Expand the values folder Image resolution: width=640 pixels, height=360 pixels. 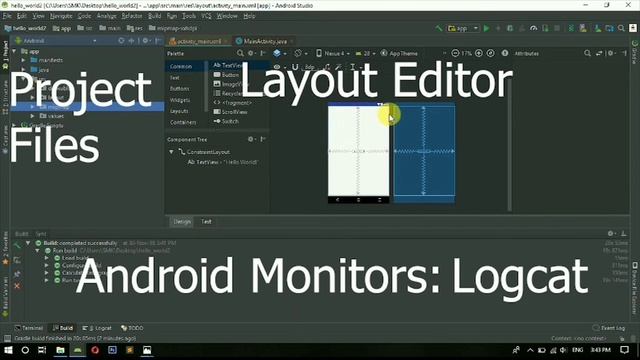pyautogui.click(x=33, y=116)
